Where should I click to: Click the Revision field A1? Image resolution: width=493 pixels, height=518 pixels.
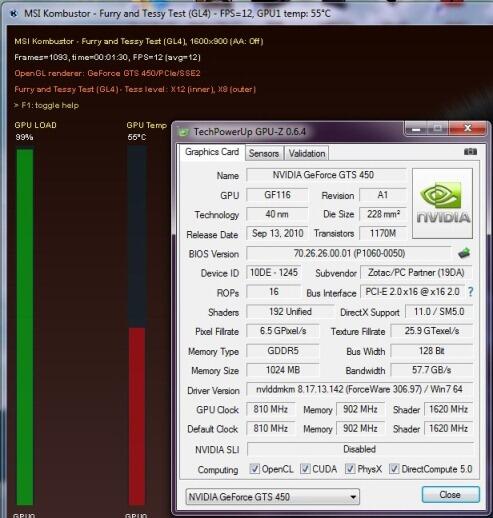382,195
